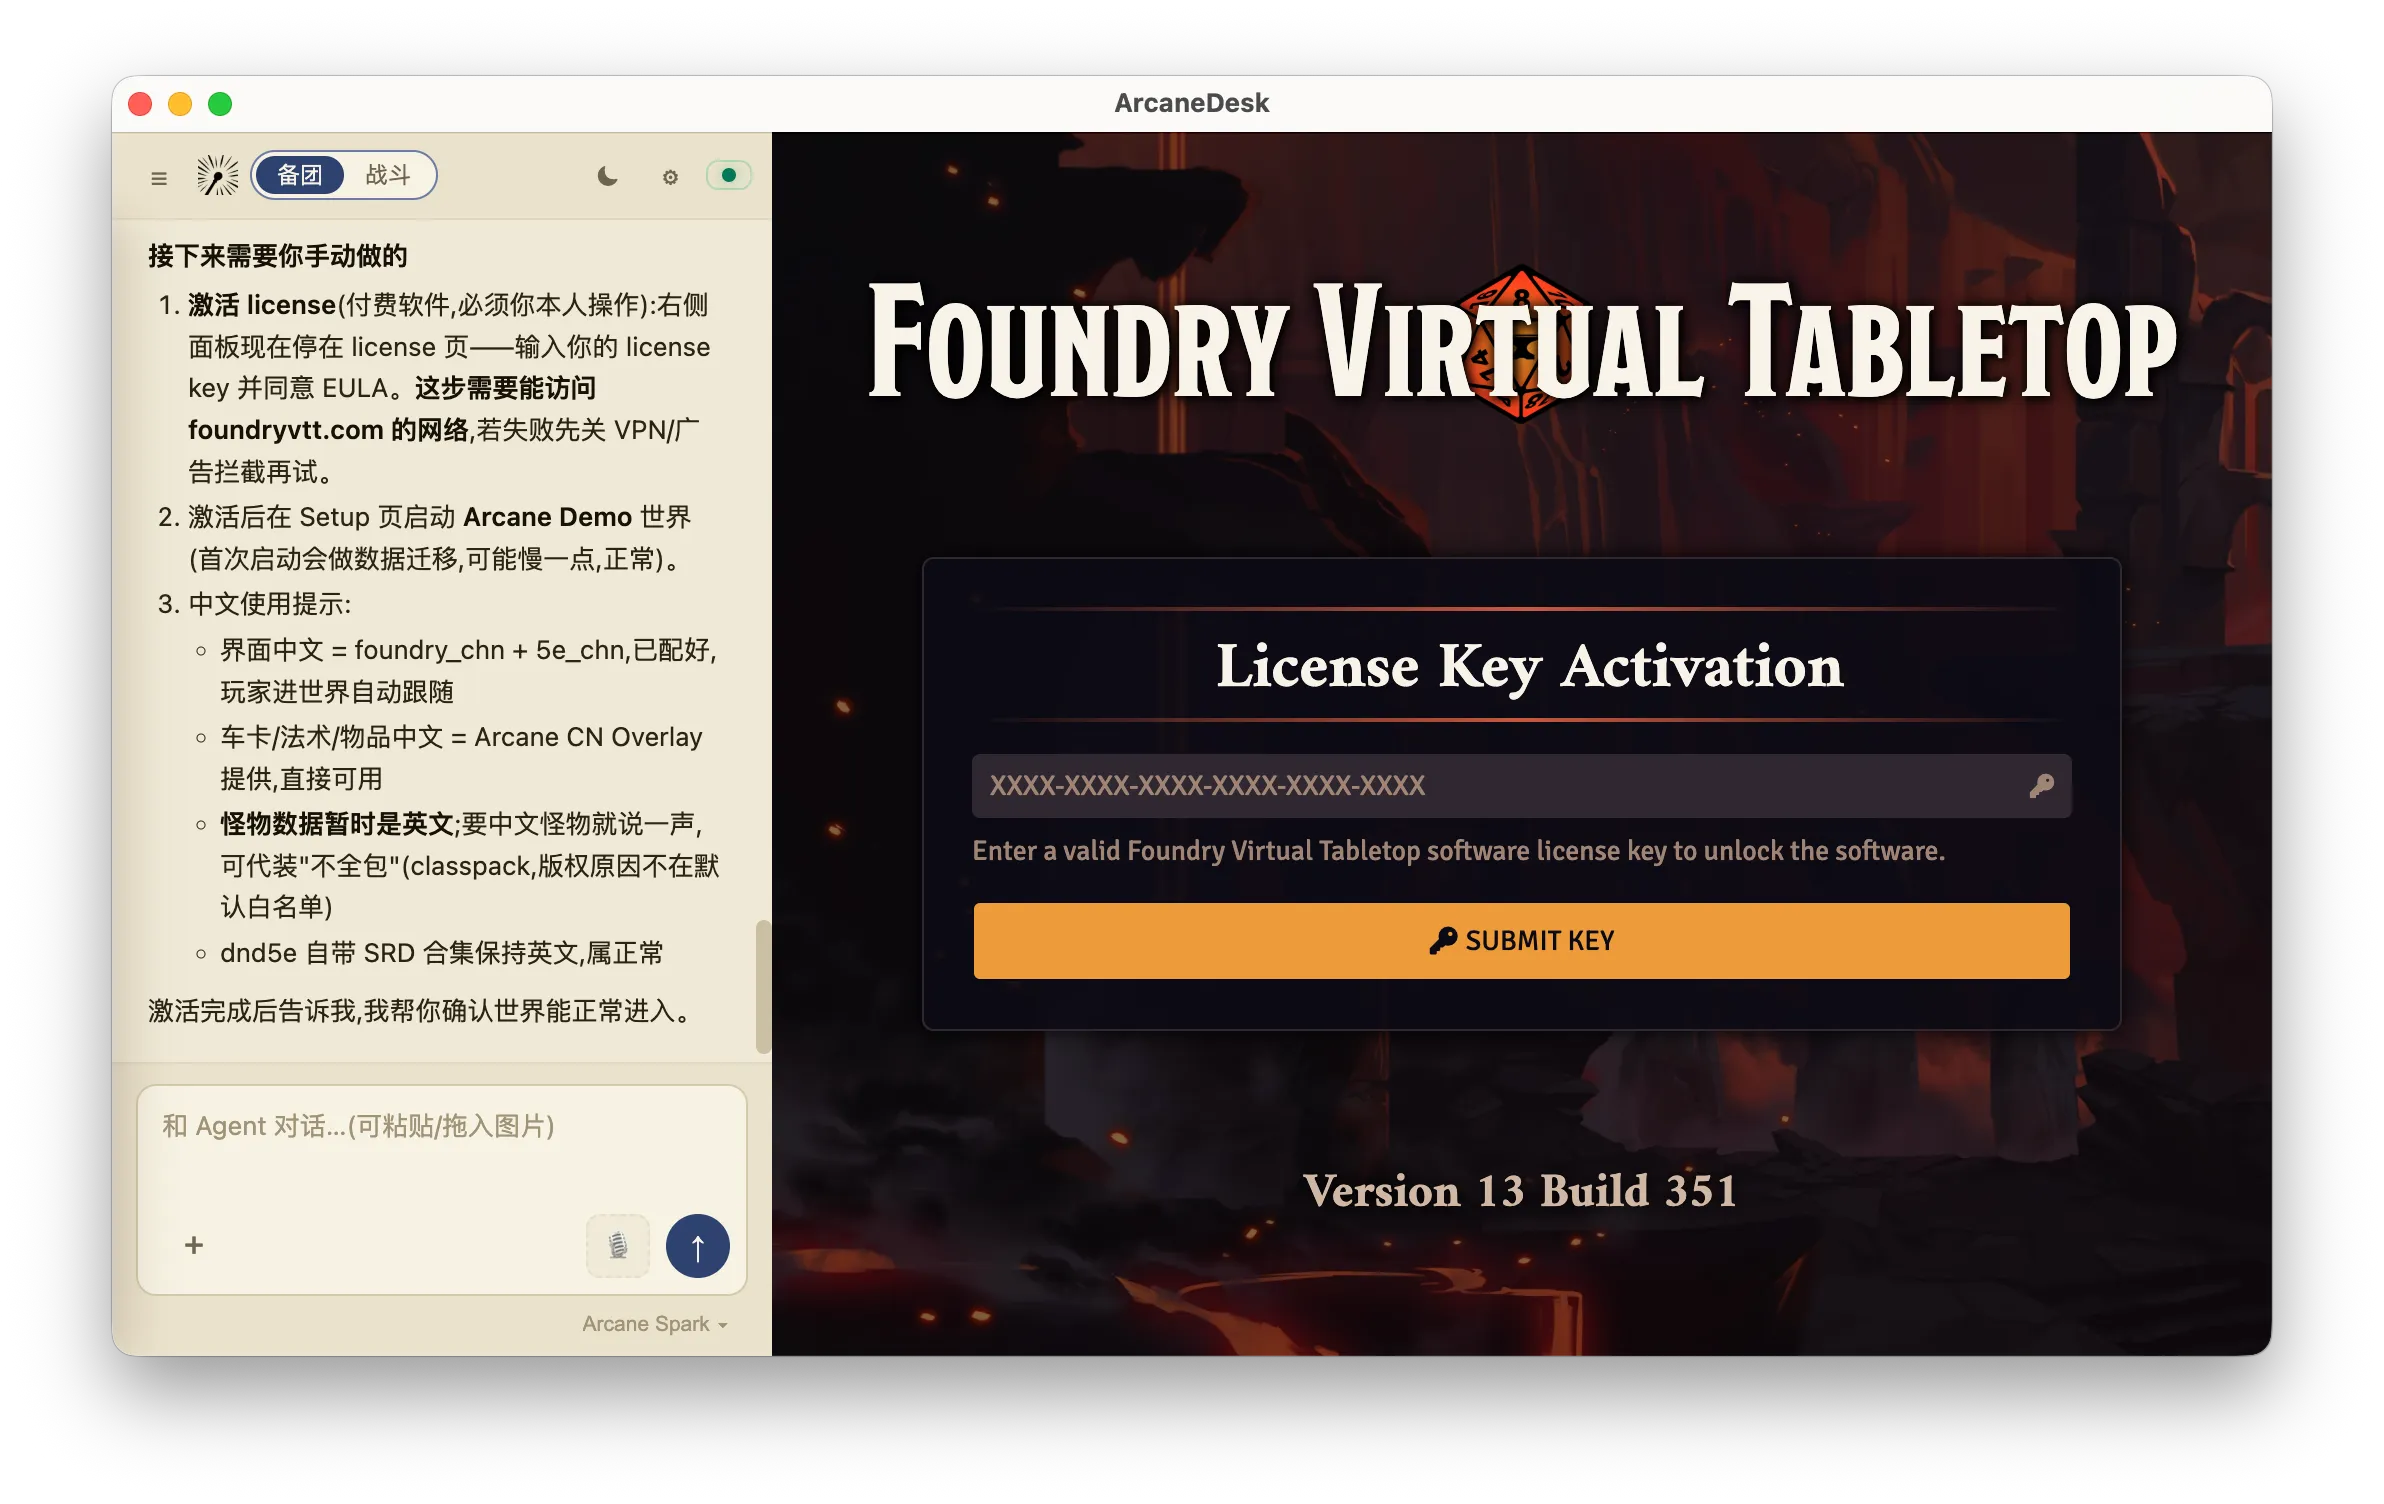Viewport: 2384px width, 1504px height.
Task: Click the license key helper description text
Action: click(1459, 851)
